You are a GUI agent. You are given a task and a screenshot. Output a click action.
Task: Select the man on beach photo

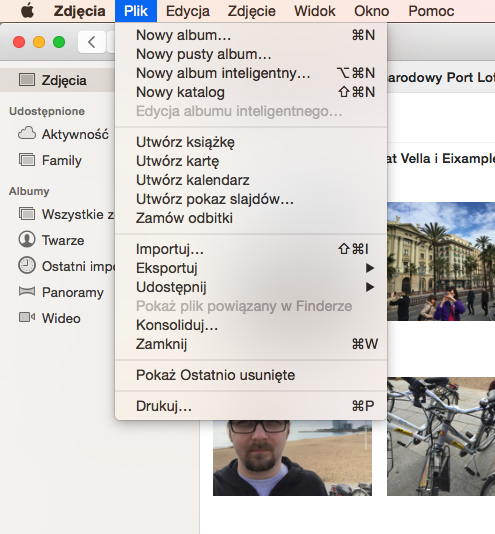coord(292,458)
